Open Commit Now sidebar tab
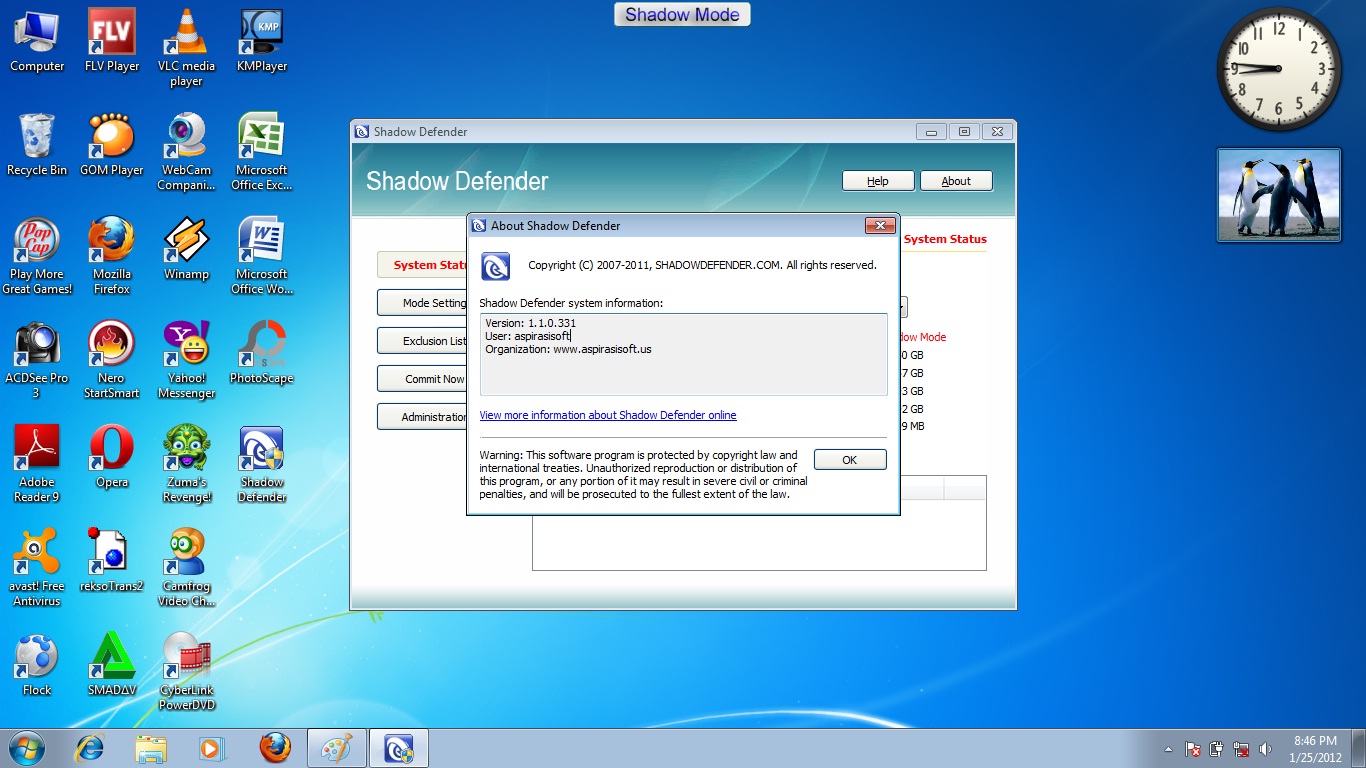The image size is (1366, 768). [x=422, y=379]
